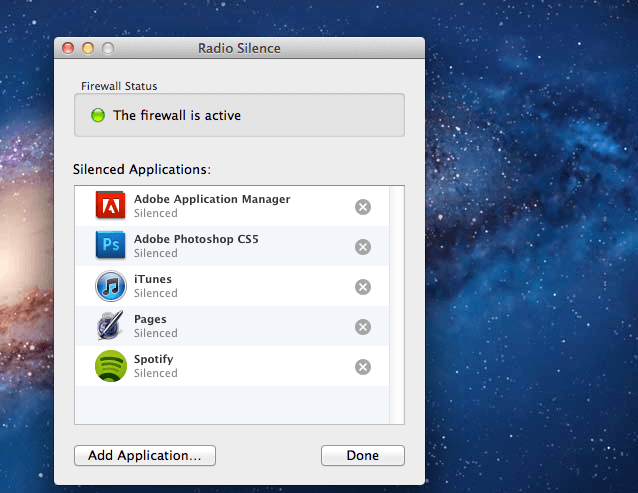Select the Adobe Photoshop CS5 name text
Viewport: 638px width, 493px height.
click(196, 239)
